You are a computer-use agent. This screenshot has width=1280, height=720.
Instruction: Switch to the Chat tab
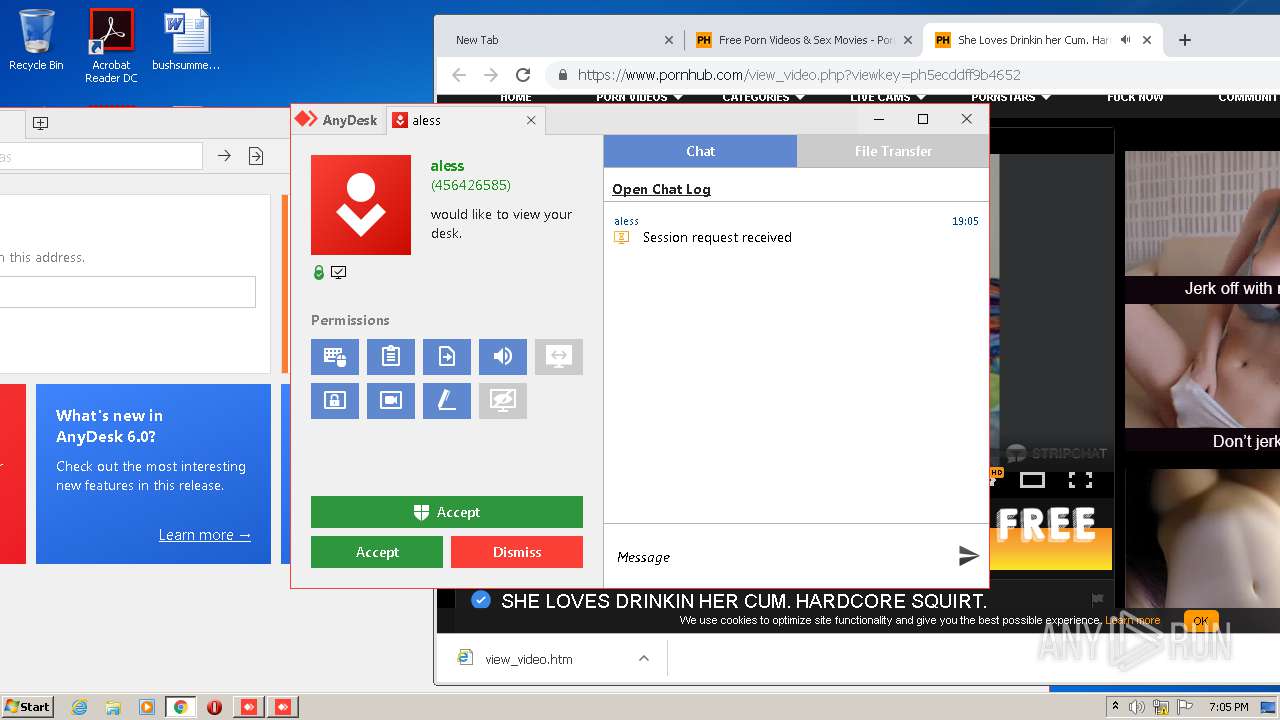(700, 151)
